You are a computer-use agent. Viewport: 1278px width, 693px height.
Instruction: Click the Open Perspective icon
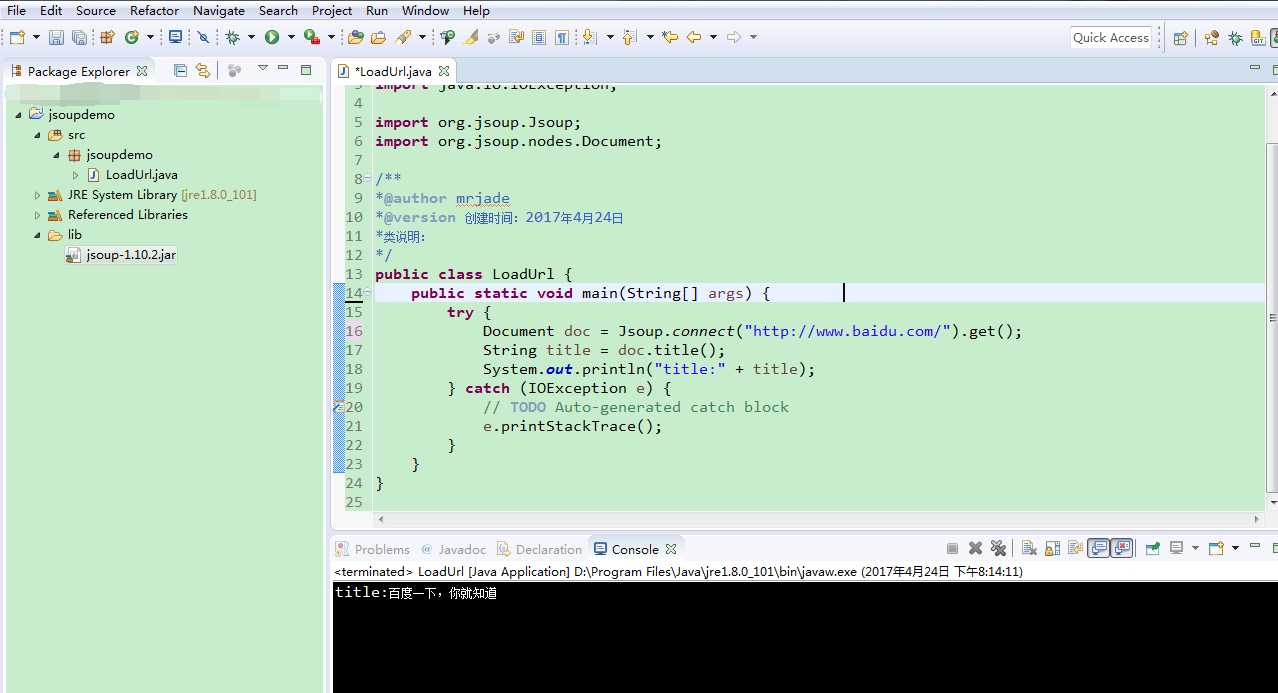click(x=1181, y=38)
